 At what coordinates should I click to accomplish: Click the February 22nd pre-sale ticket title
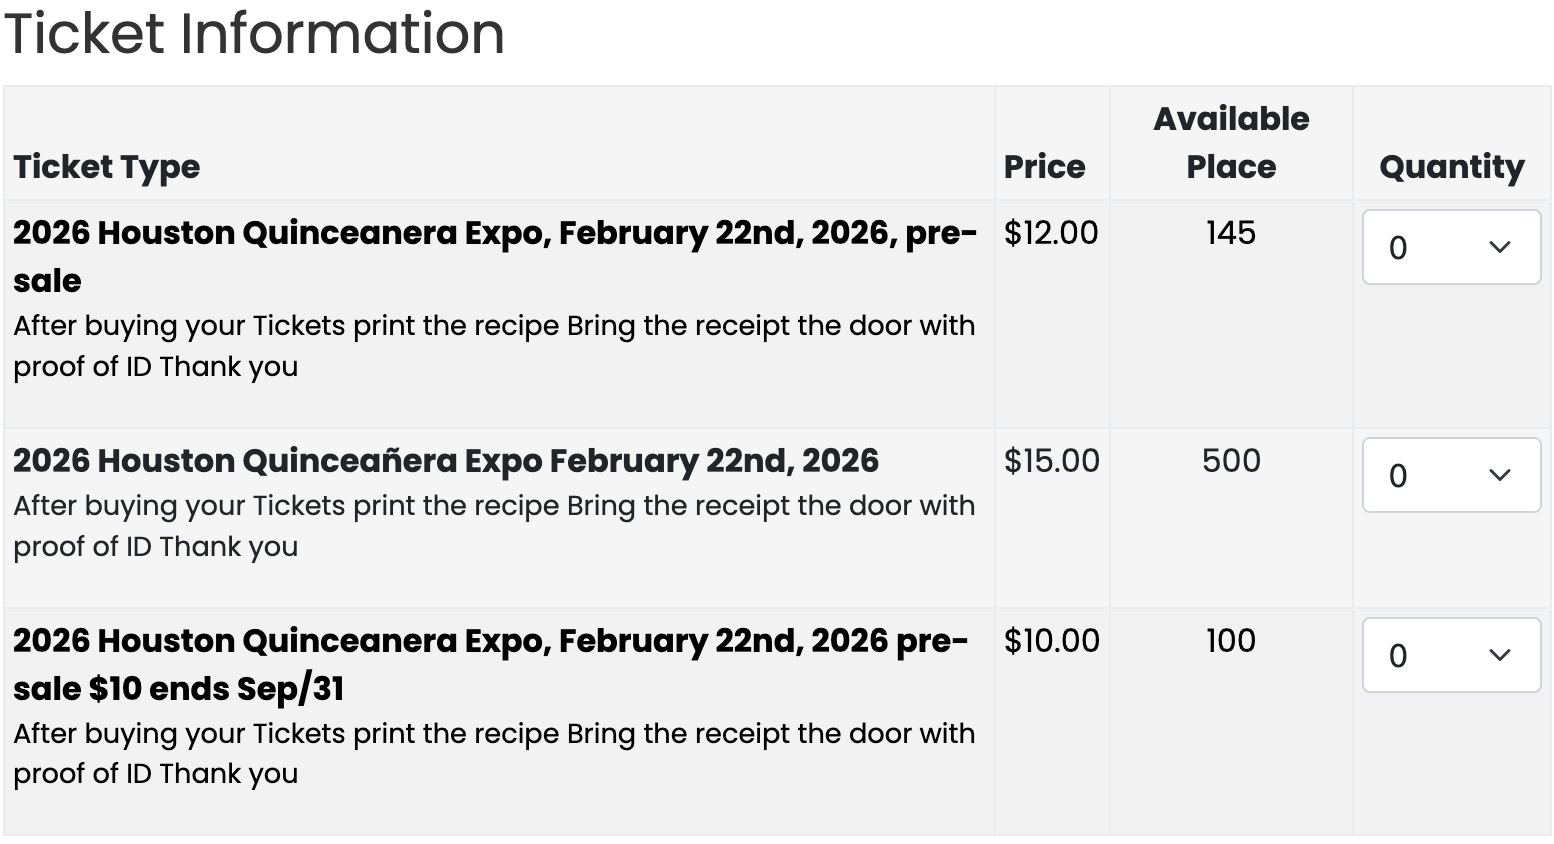(495, 256)
